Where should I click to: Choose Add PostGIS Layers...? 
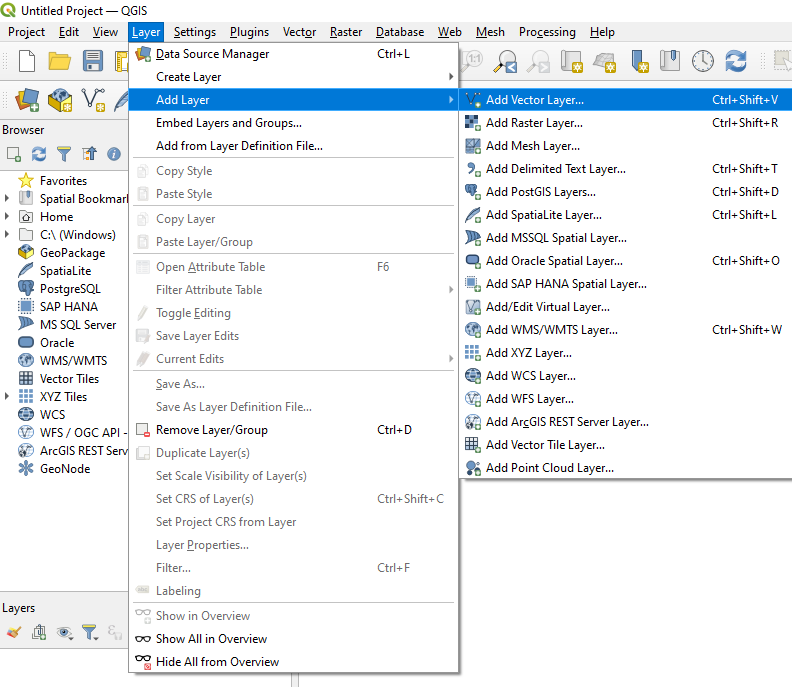click(x=625, y=192)
